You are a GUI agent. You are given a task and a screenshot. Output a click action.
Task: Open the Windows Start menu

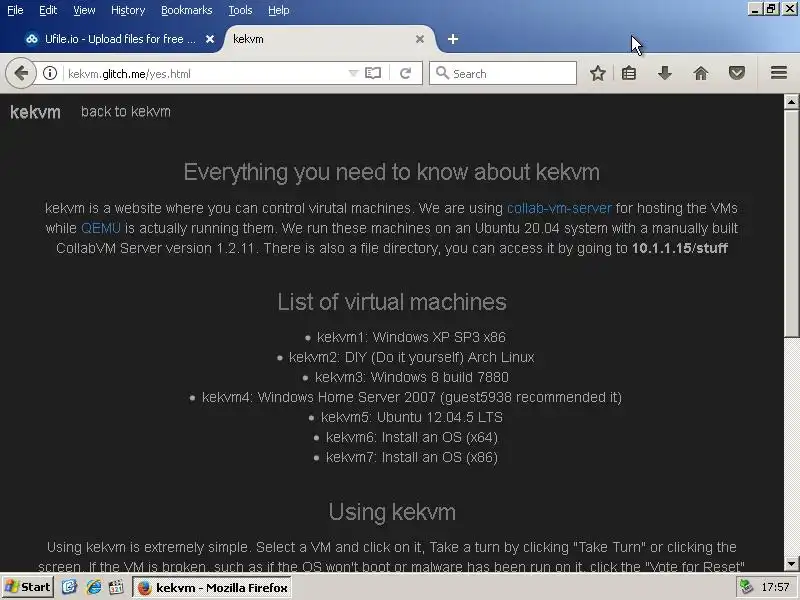pyautogui.click(x=28, y=587)
